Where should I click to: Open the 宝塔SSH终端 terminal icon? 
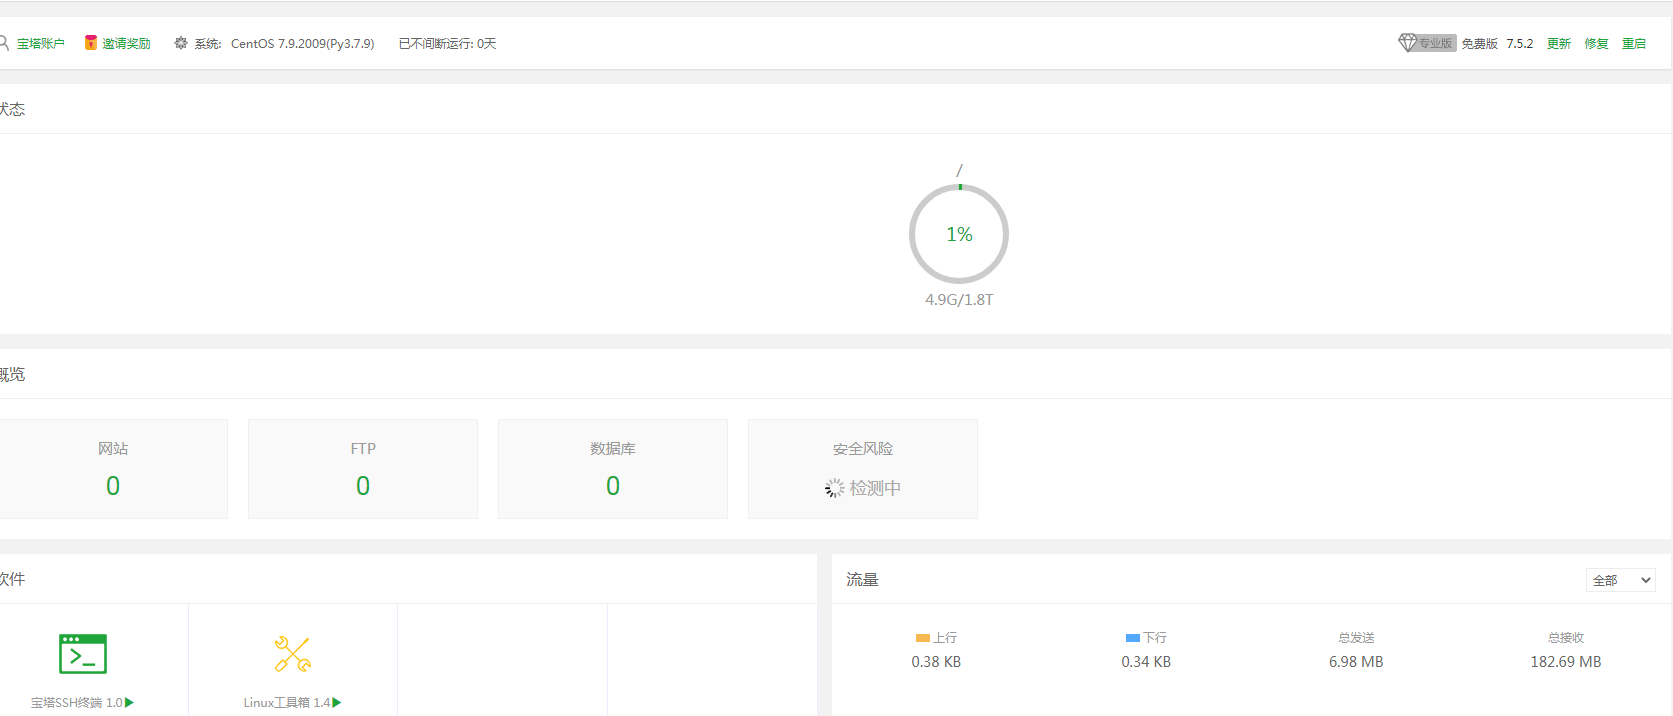83,654
